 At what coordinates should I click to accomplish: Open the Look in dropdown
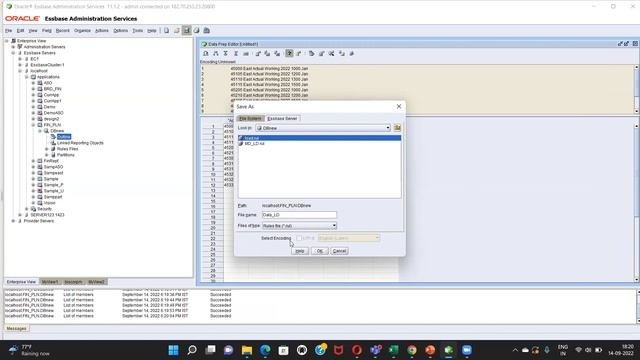[388, 128]
